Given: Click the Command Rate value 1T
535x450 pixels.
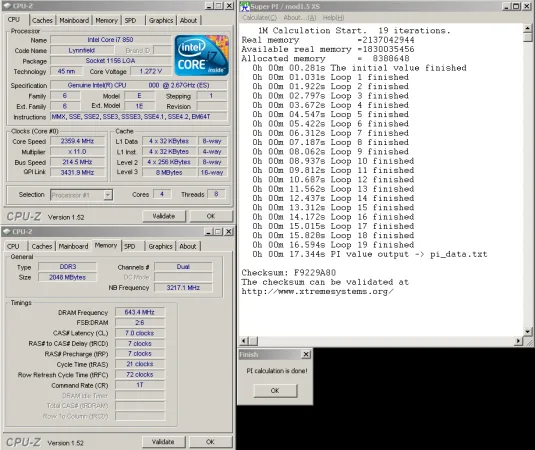Looking at the screenshot, I should 140,385.
